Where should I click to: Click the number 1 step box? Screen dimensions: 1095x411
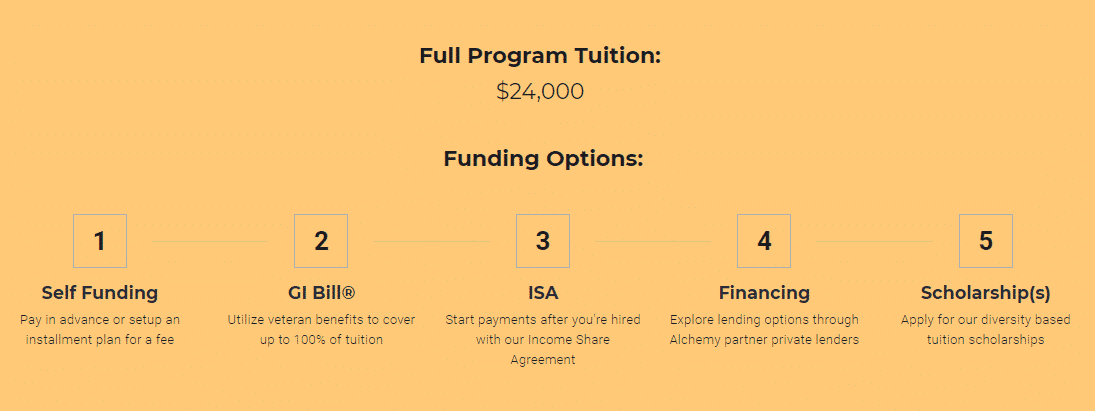click(x=100, y=241)
